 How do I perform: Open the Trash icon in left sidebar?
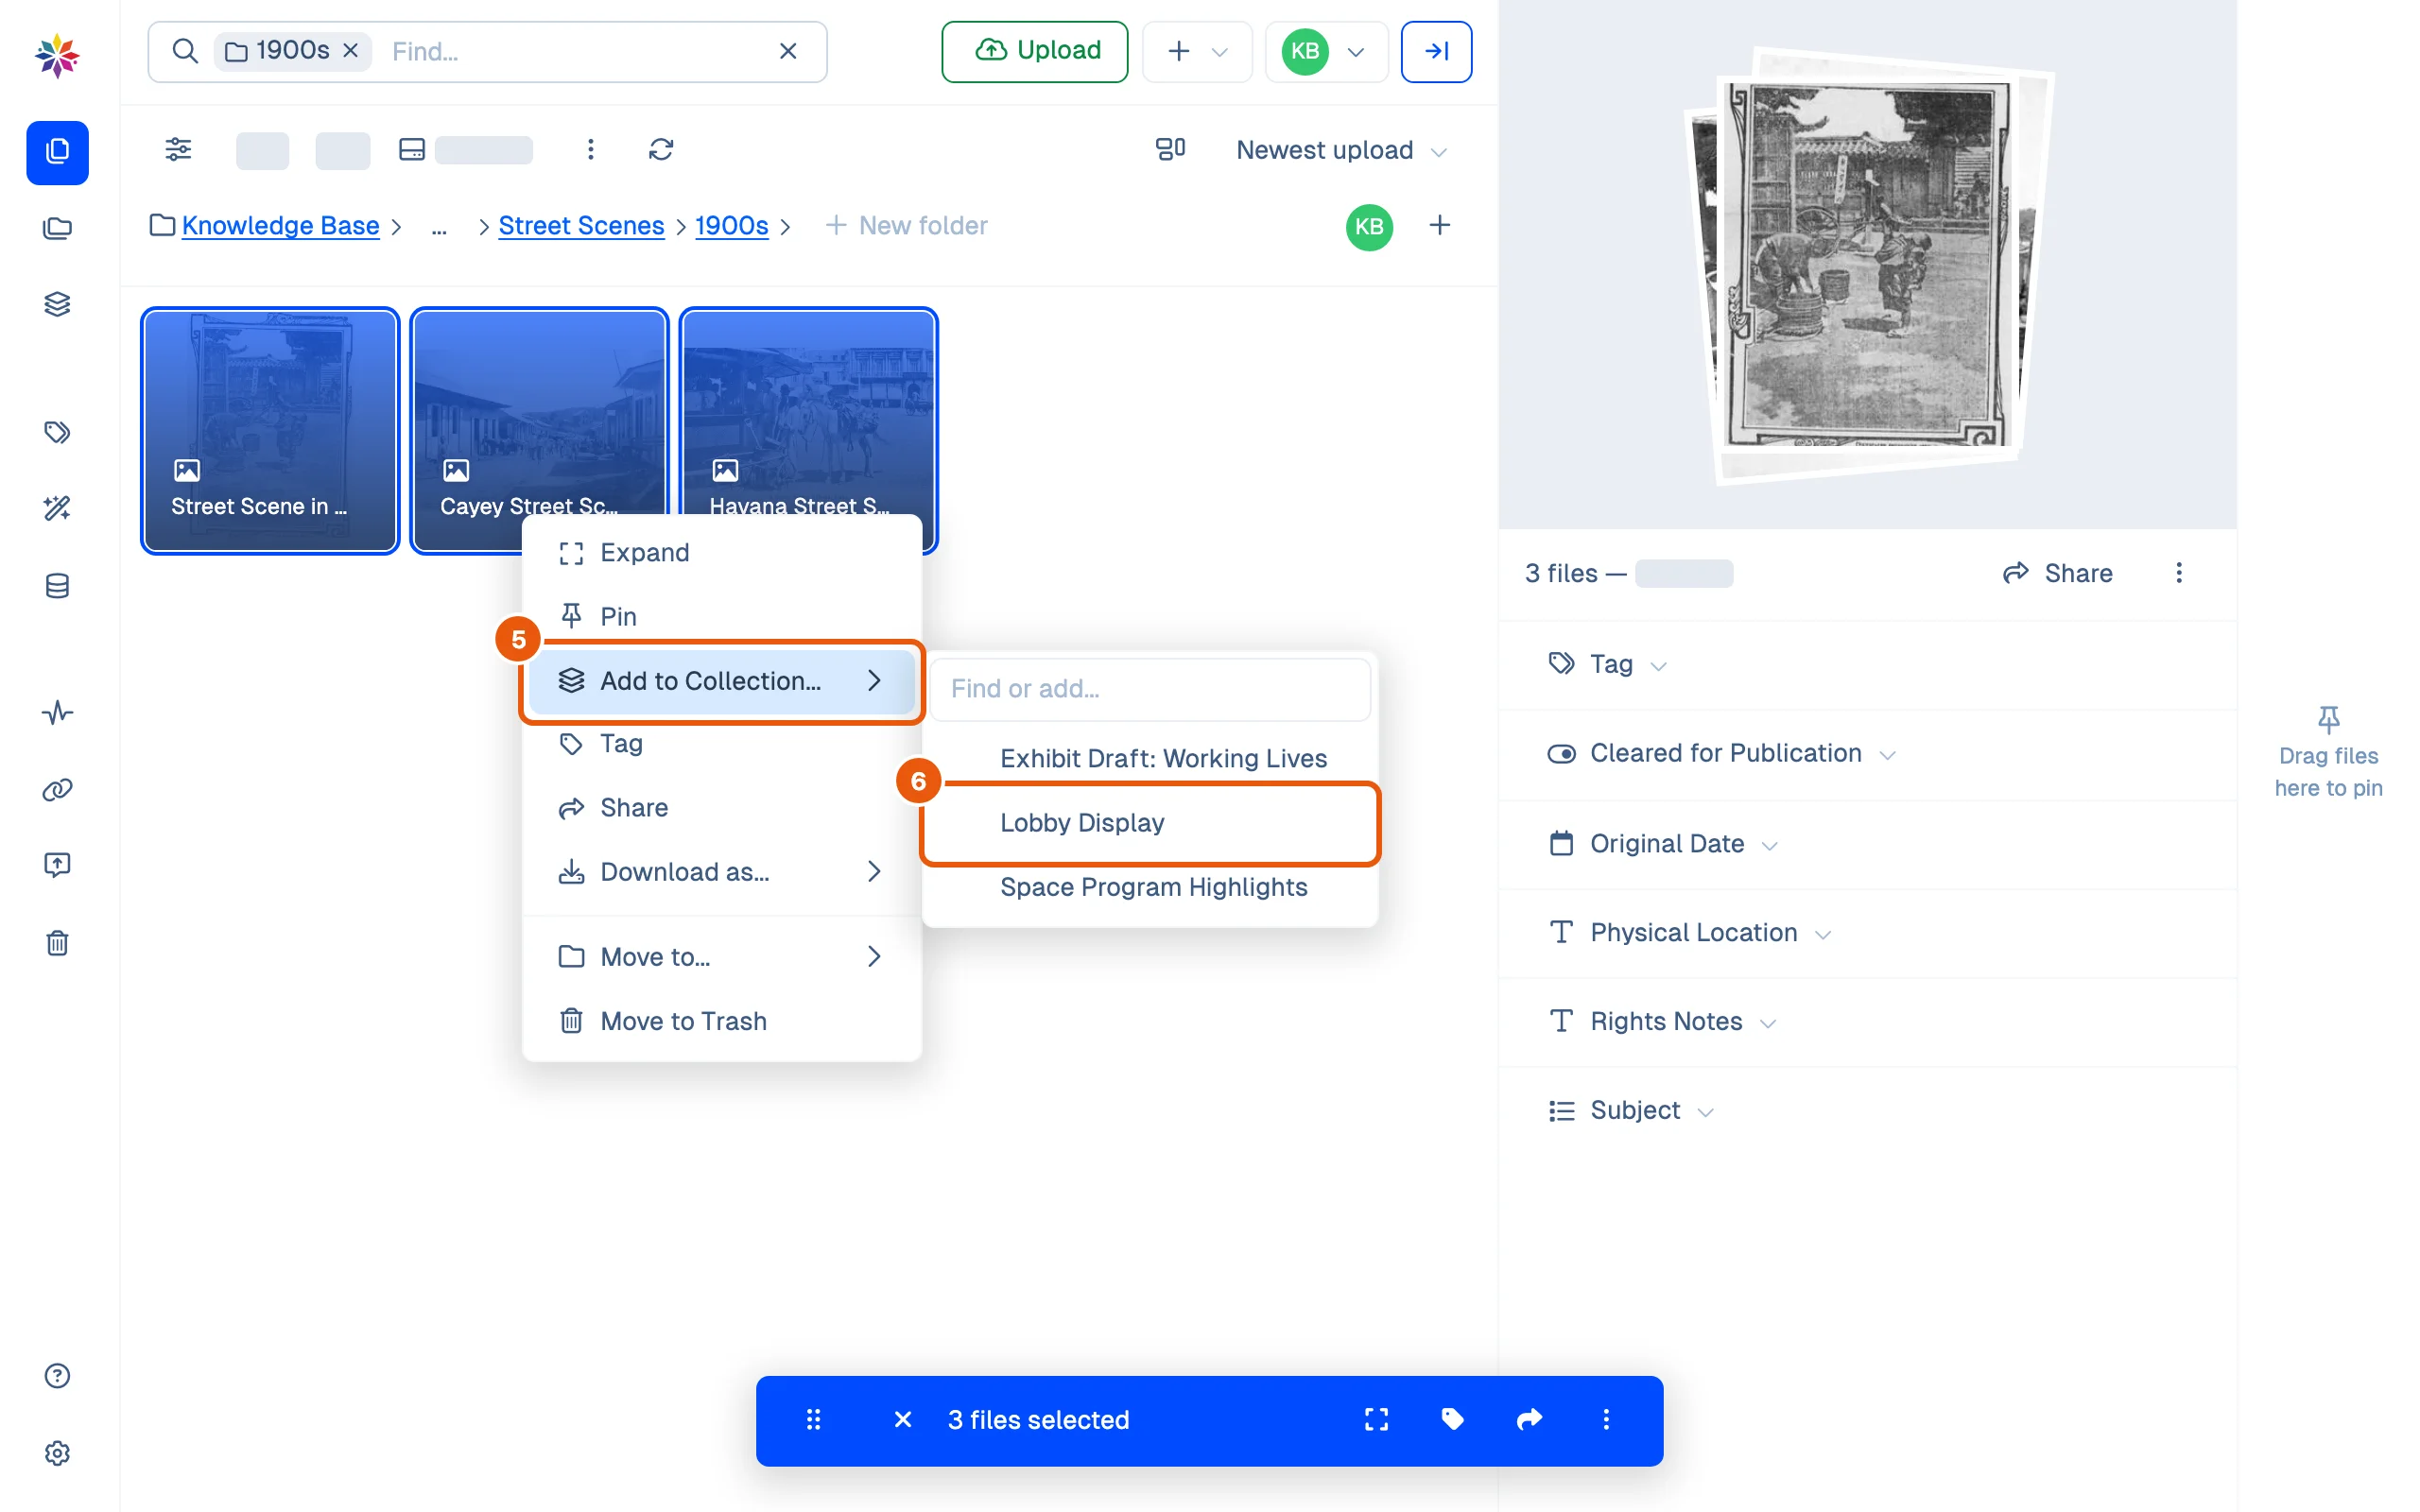tap(57, 943)
